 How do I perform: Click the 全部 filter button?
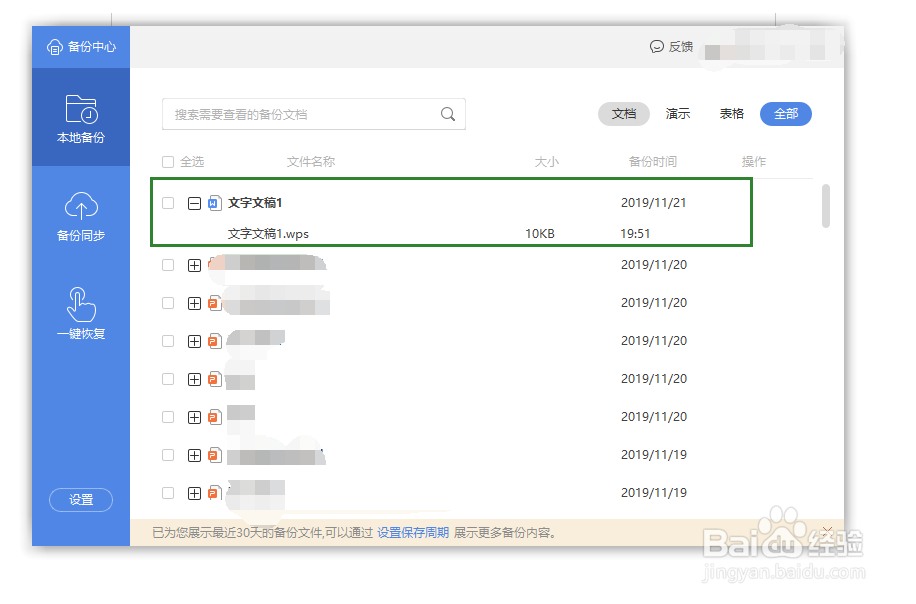tap(785, 114)
